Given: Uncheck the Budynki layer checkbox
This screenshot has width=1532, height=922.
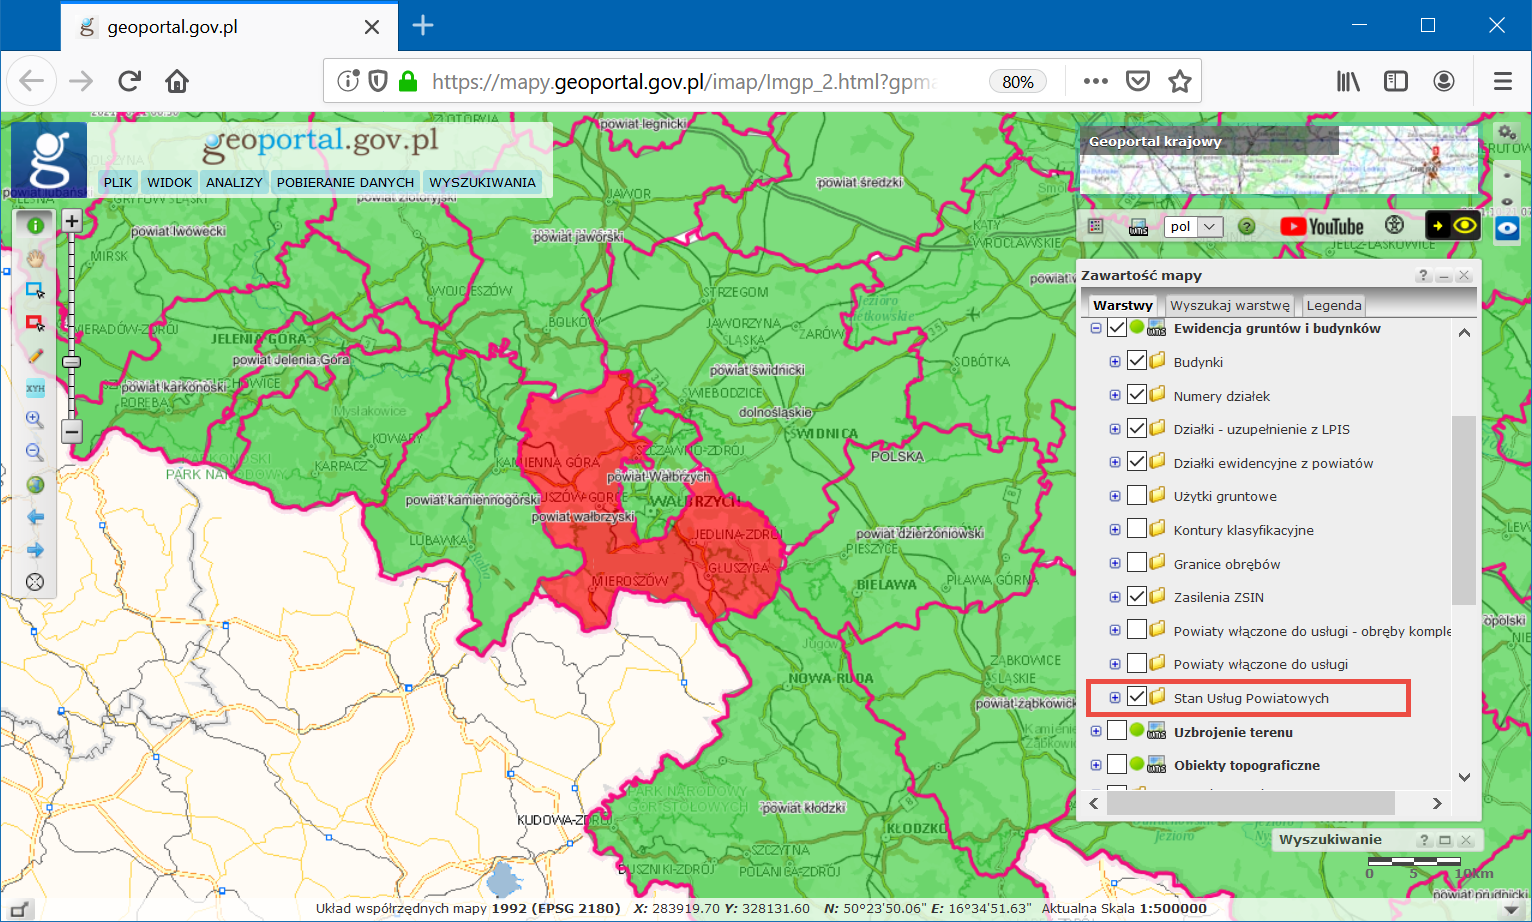Looking at the screenshot, I should pyautogui.click(x=1137, y=361).
